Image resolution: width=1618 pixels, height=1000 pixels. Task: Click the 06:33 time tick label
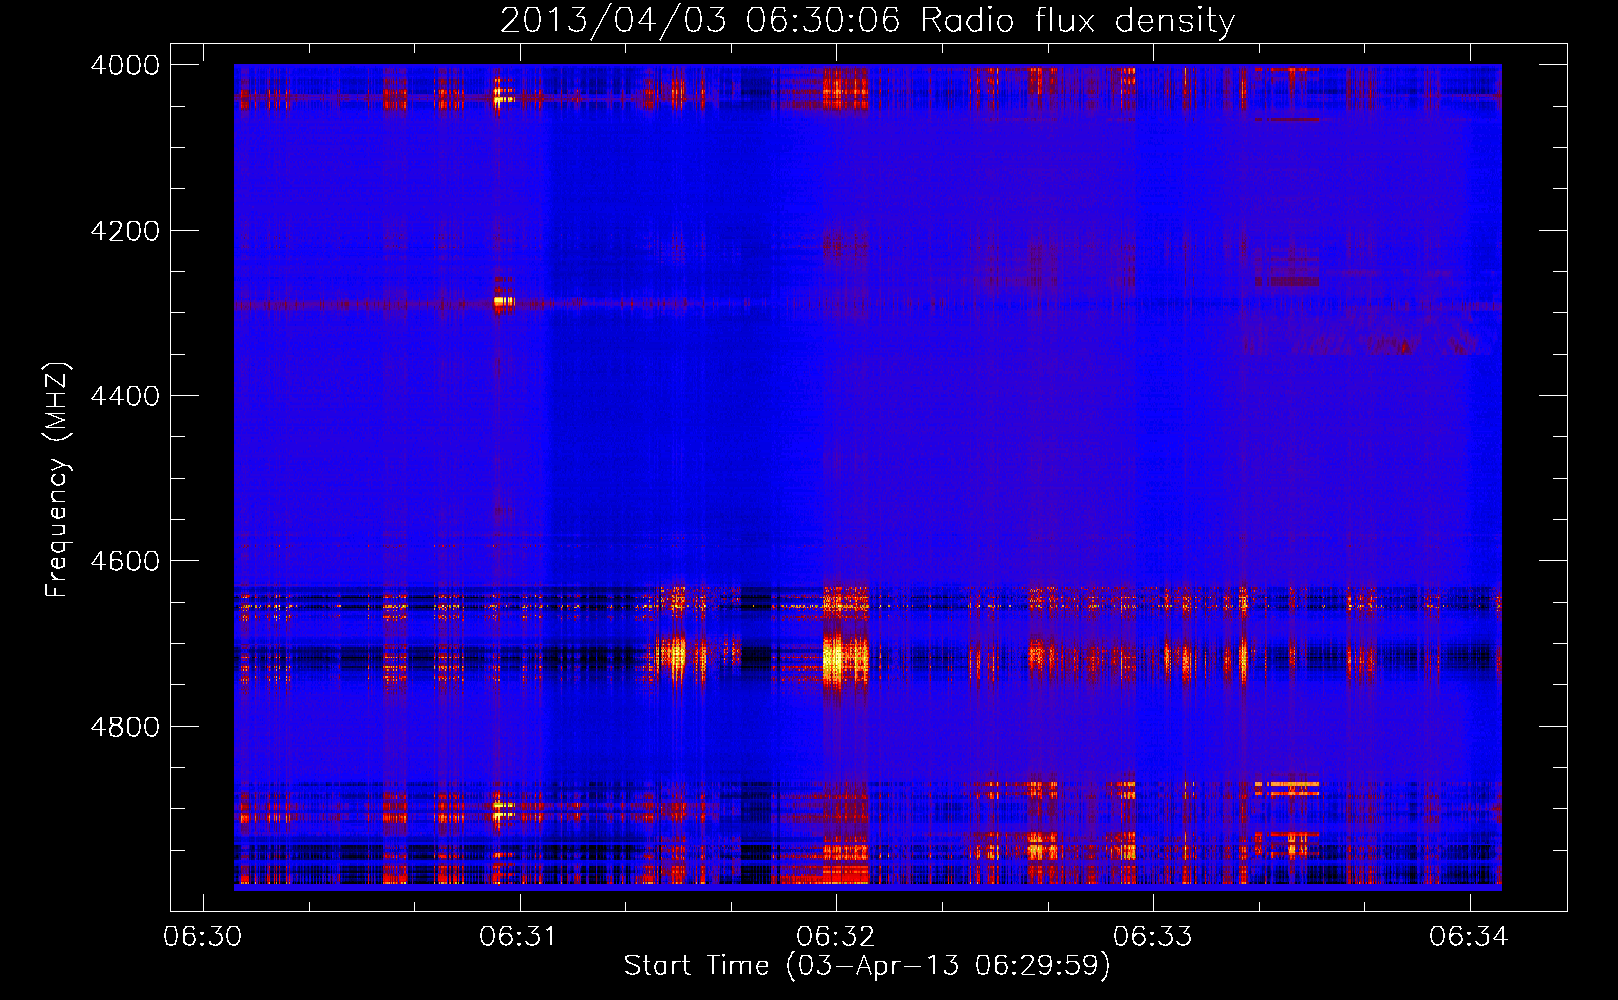(1153, 936)
